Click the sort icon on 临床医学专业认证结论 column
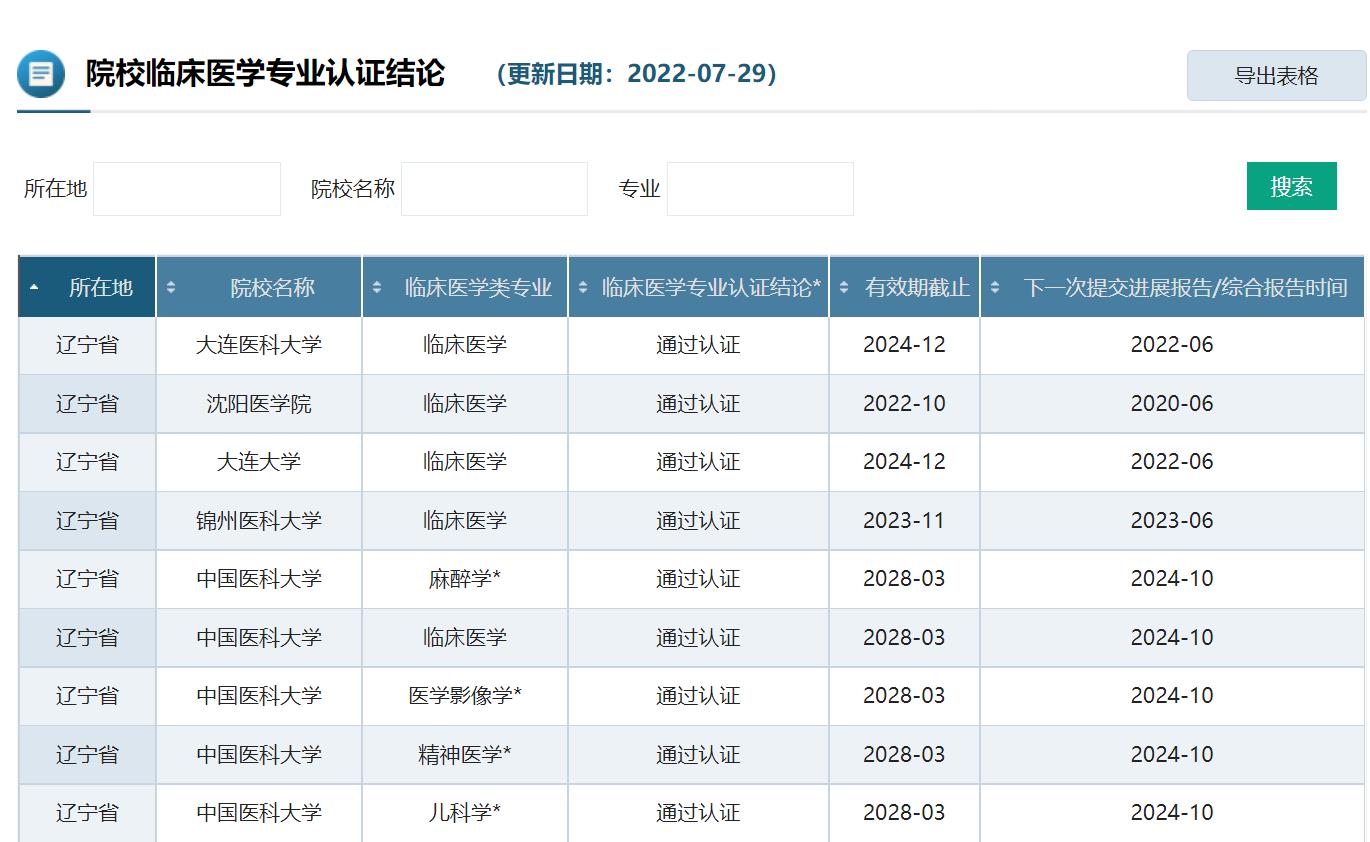The height and width of the screenshot is (842, 1370). [x=584, y=286]
